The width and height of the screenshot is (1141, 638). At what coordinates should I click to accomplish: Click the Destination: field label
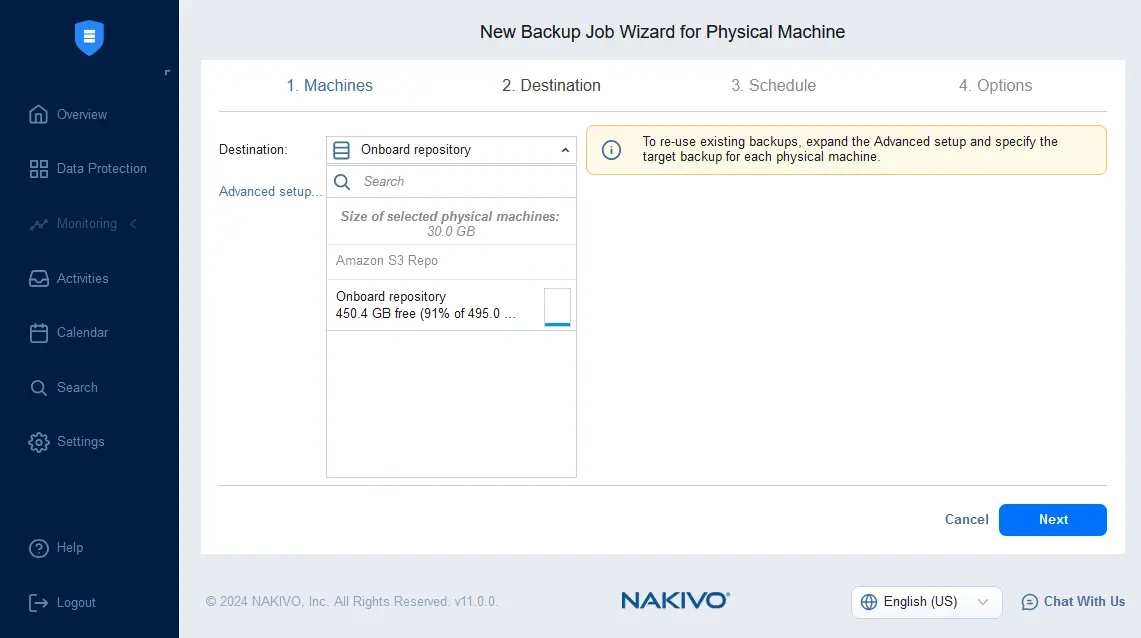point(253,150)
